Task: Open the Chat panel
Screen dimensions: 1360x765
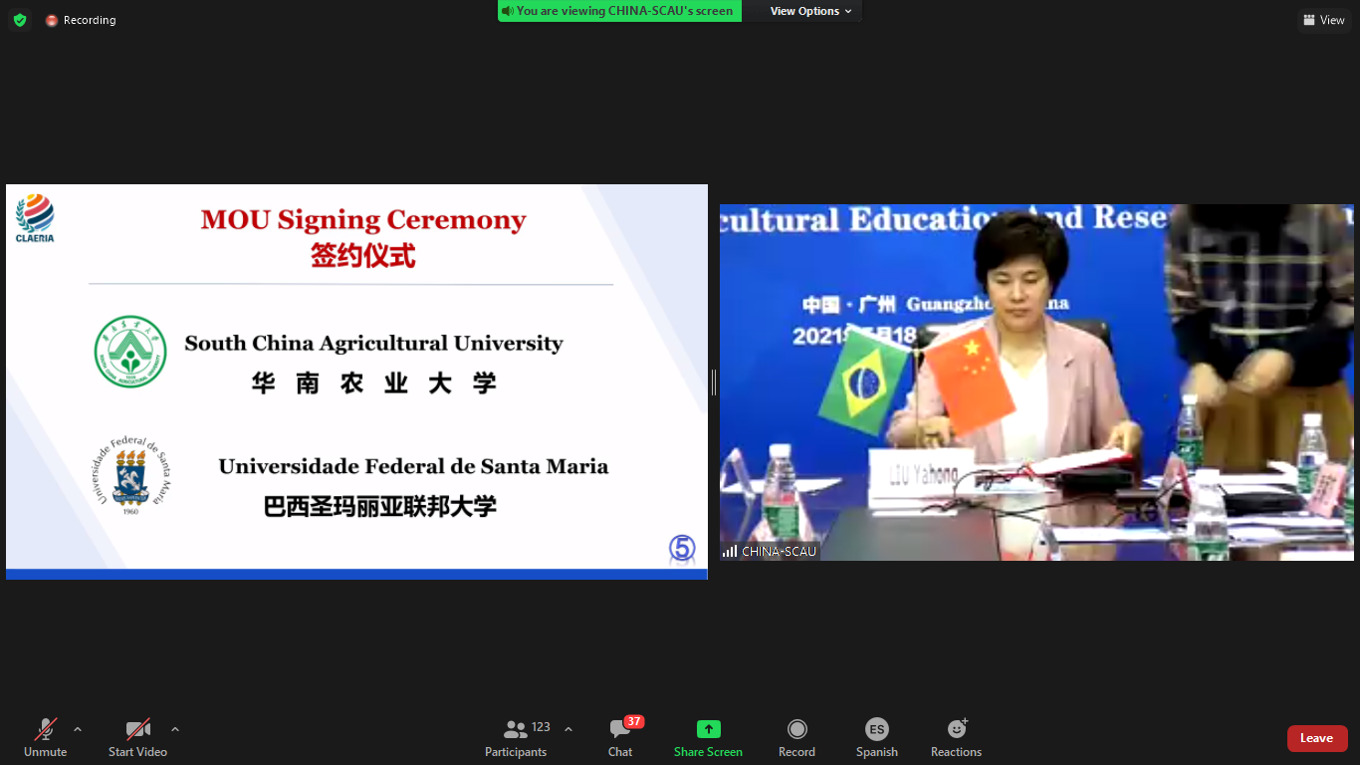Action: pos(620,738)
